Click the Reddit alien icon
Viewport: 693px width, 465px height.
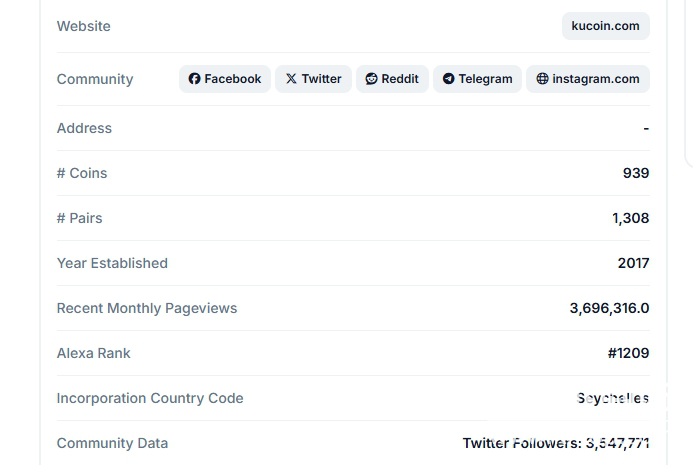pyautogui.click(x=372, y=79)
